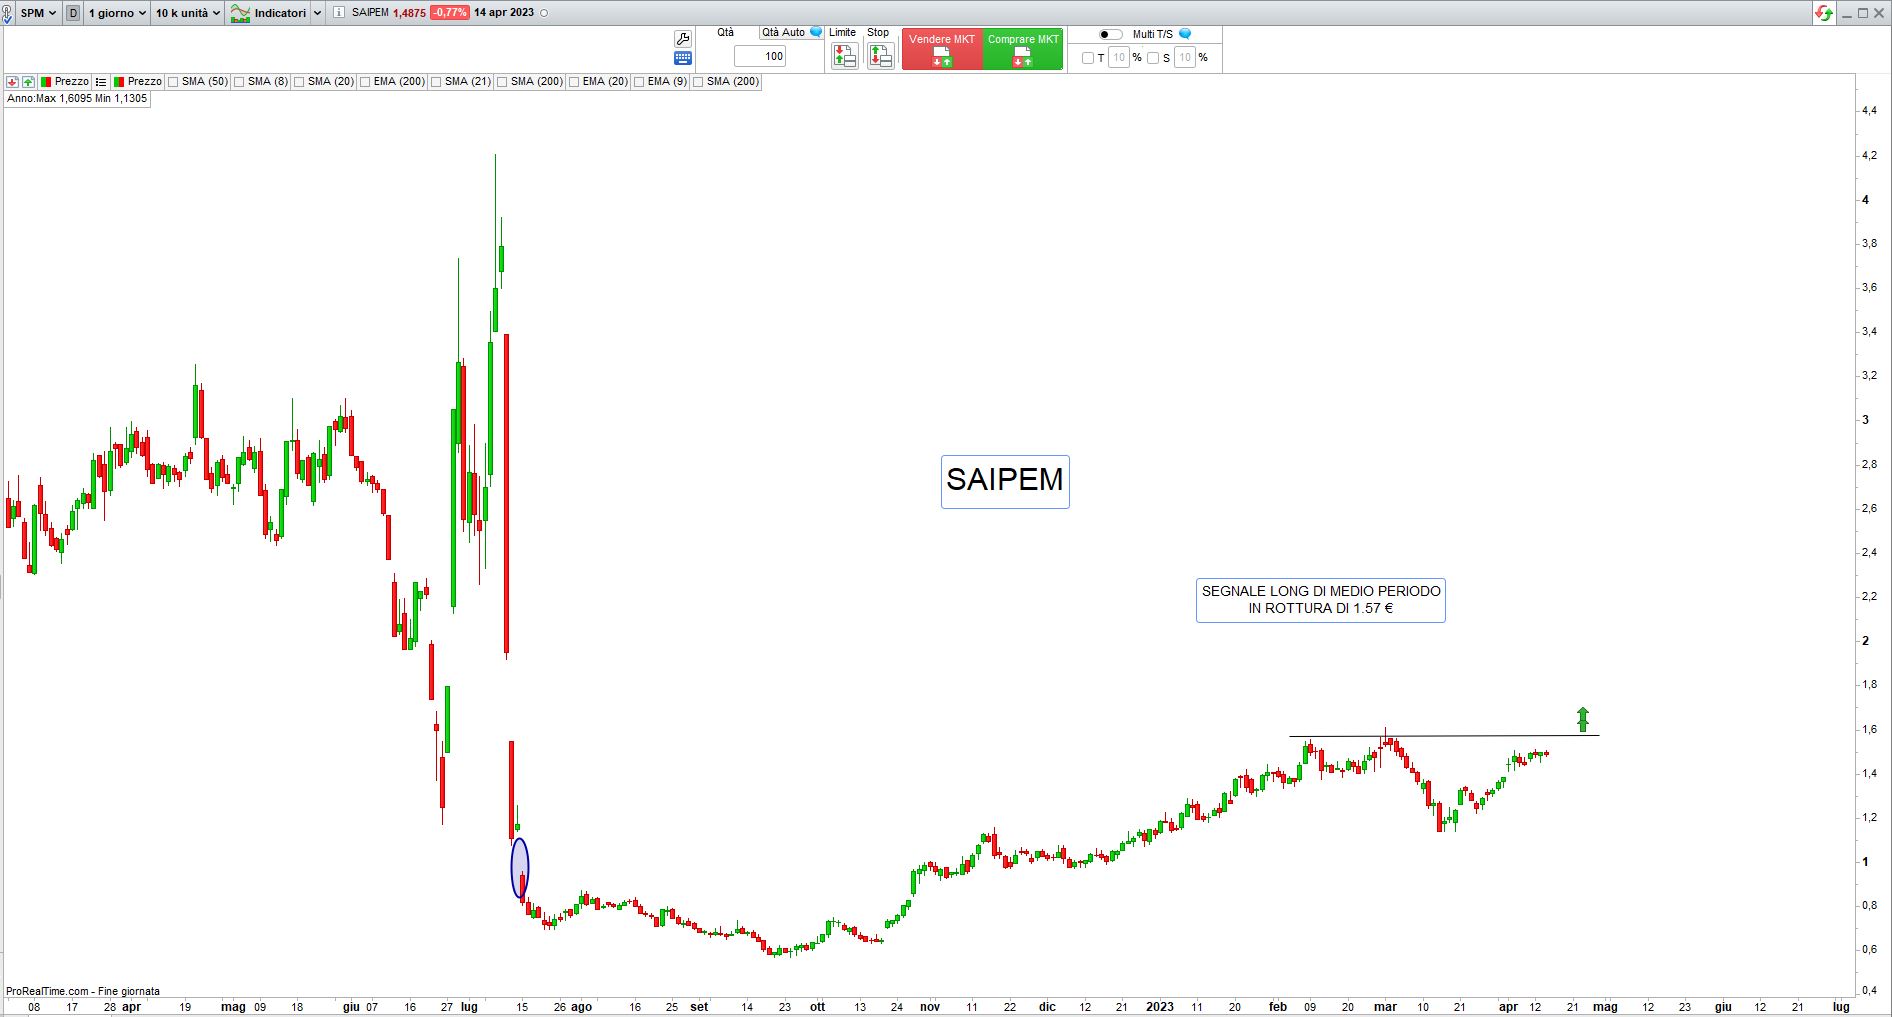Viewport: 1892px width, 1017px height.
Task: Open the 10 k unità dropdown
Action: click(x=187, y=13)
